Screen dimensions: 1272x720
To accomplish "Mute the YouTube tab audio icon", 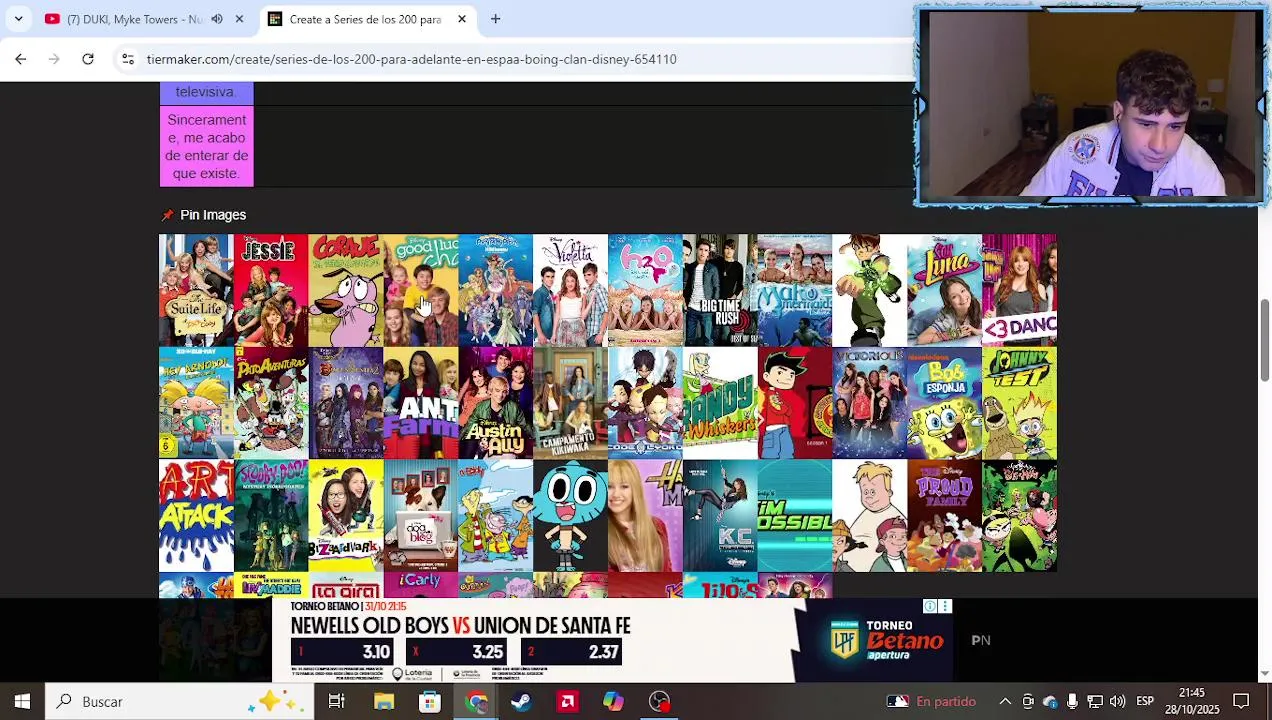I will (x=217, y=19).
